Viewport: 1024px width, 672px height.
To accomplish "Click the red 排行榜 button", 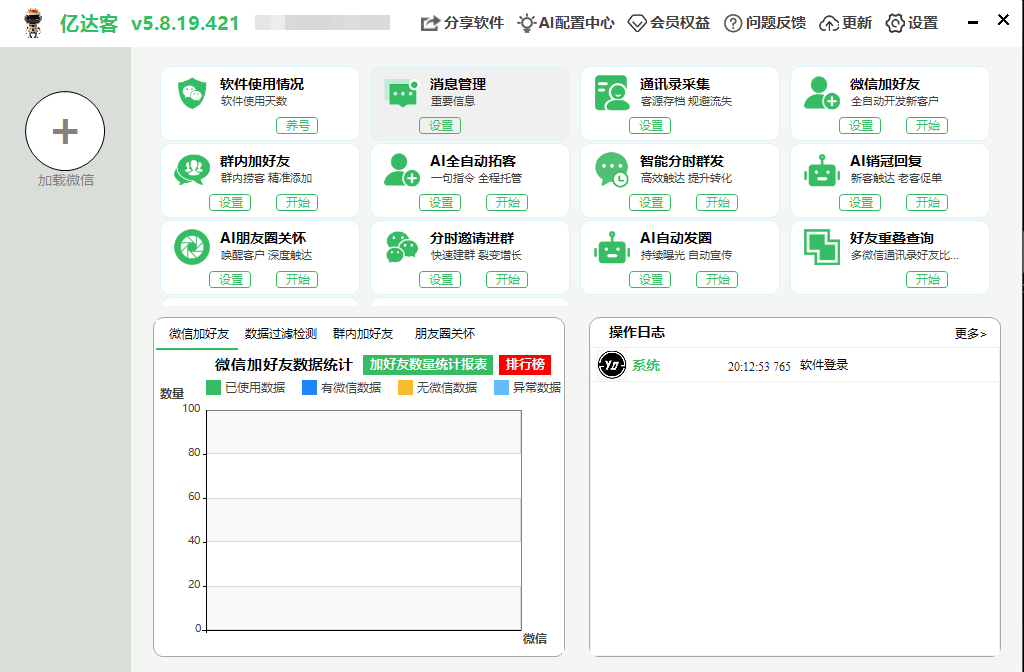I will (x=525, y=365).
